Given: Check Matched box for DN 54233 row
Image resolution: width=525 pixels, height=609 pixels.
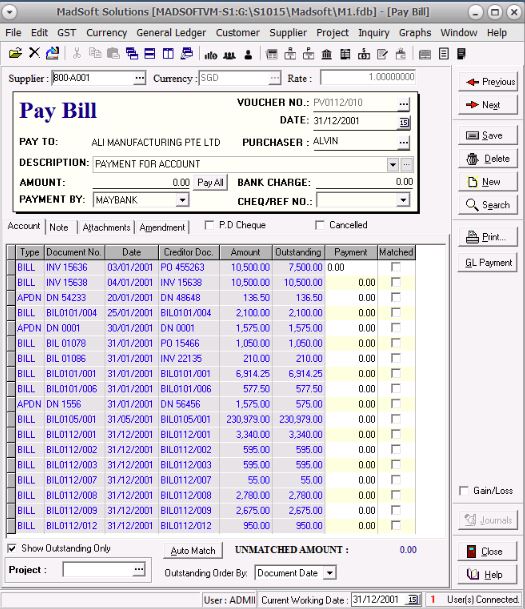Looking at the screenshot, I should pos(396,298).
